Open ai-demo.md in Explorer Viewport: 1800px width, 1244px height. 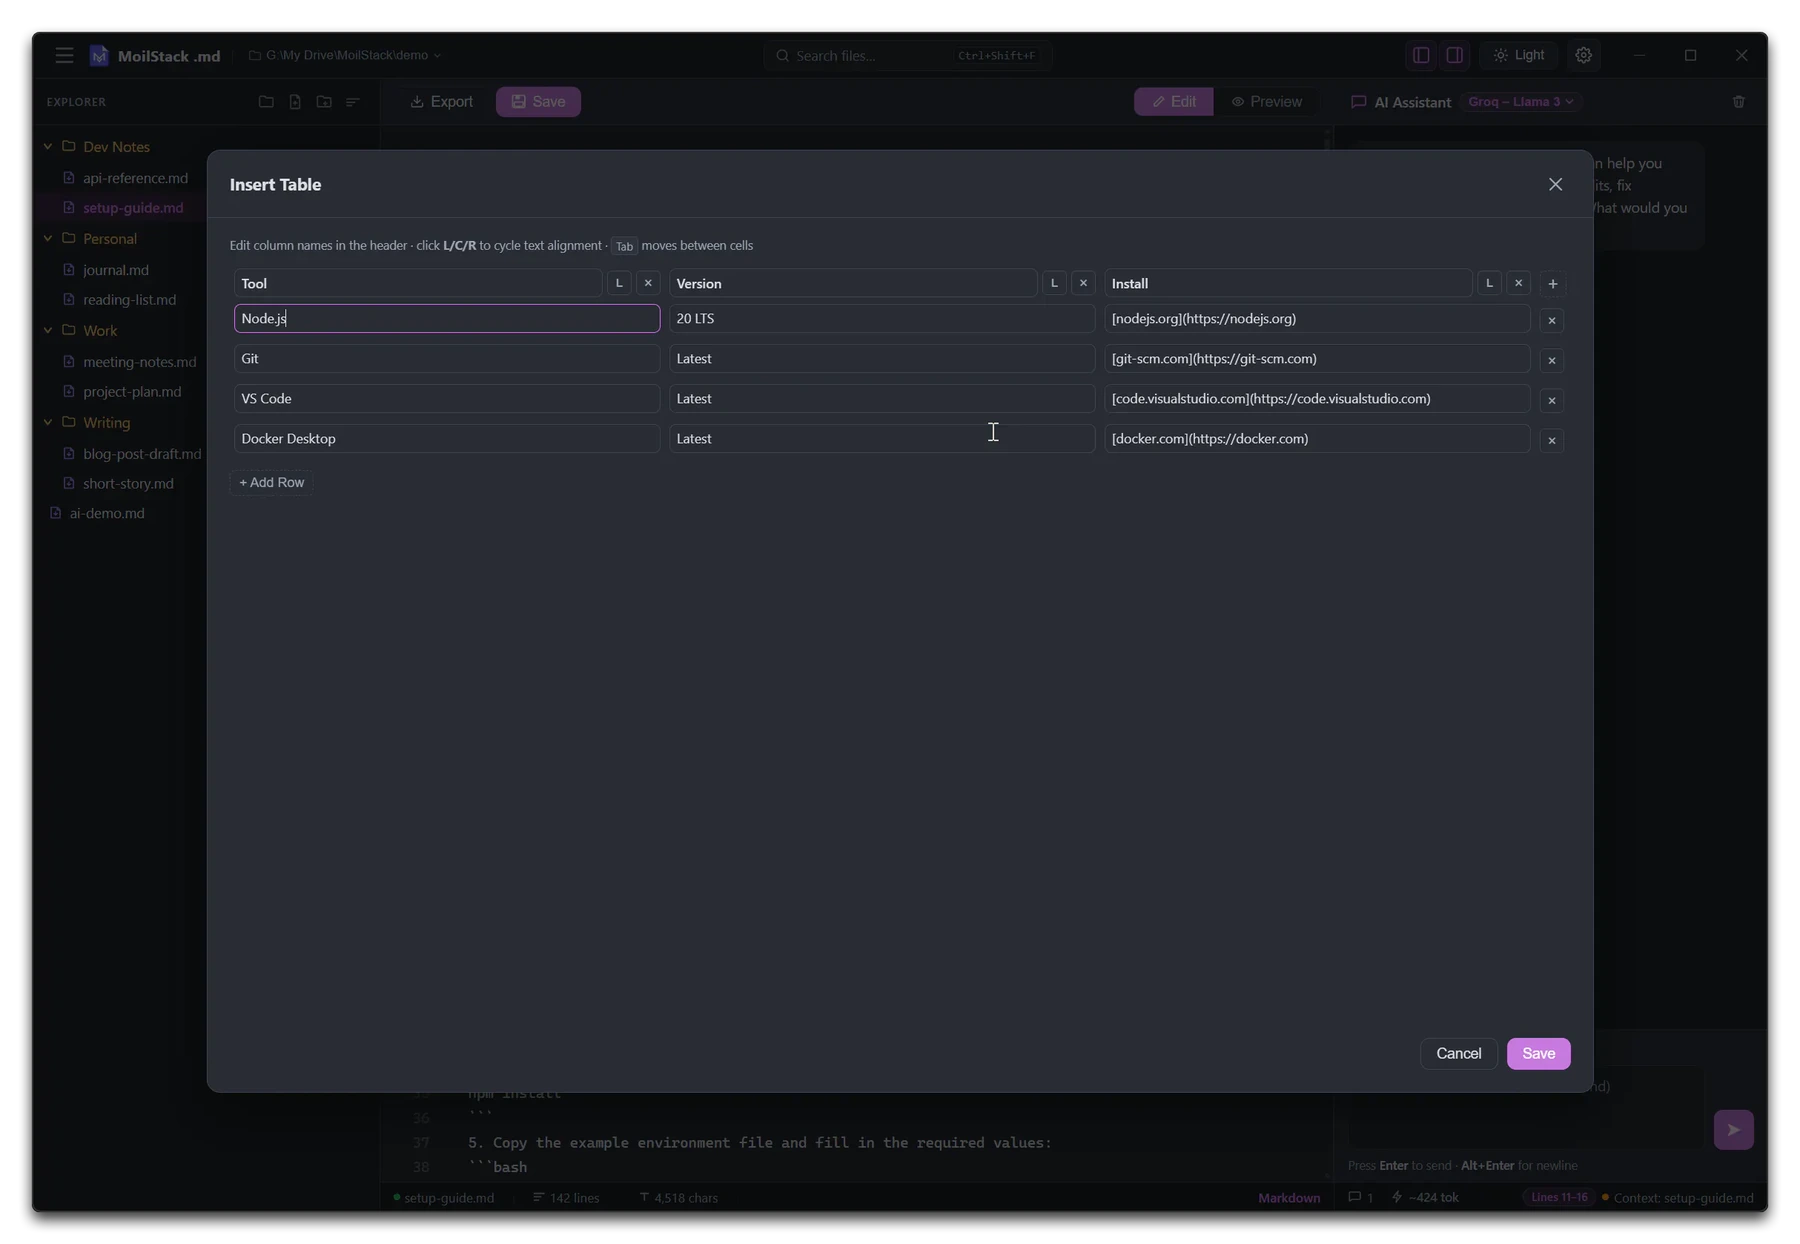pos(97,513)
